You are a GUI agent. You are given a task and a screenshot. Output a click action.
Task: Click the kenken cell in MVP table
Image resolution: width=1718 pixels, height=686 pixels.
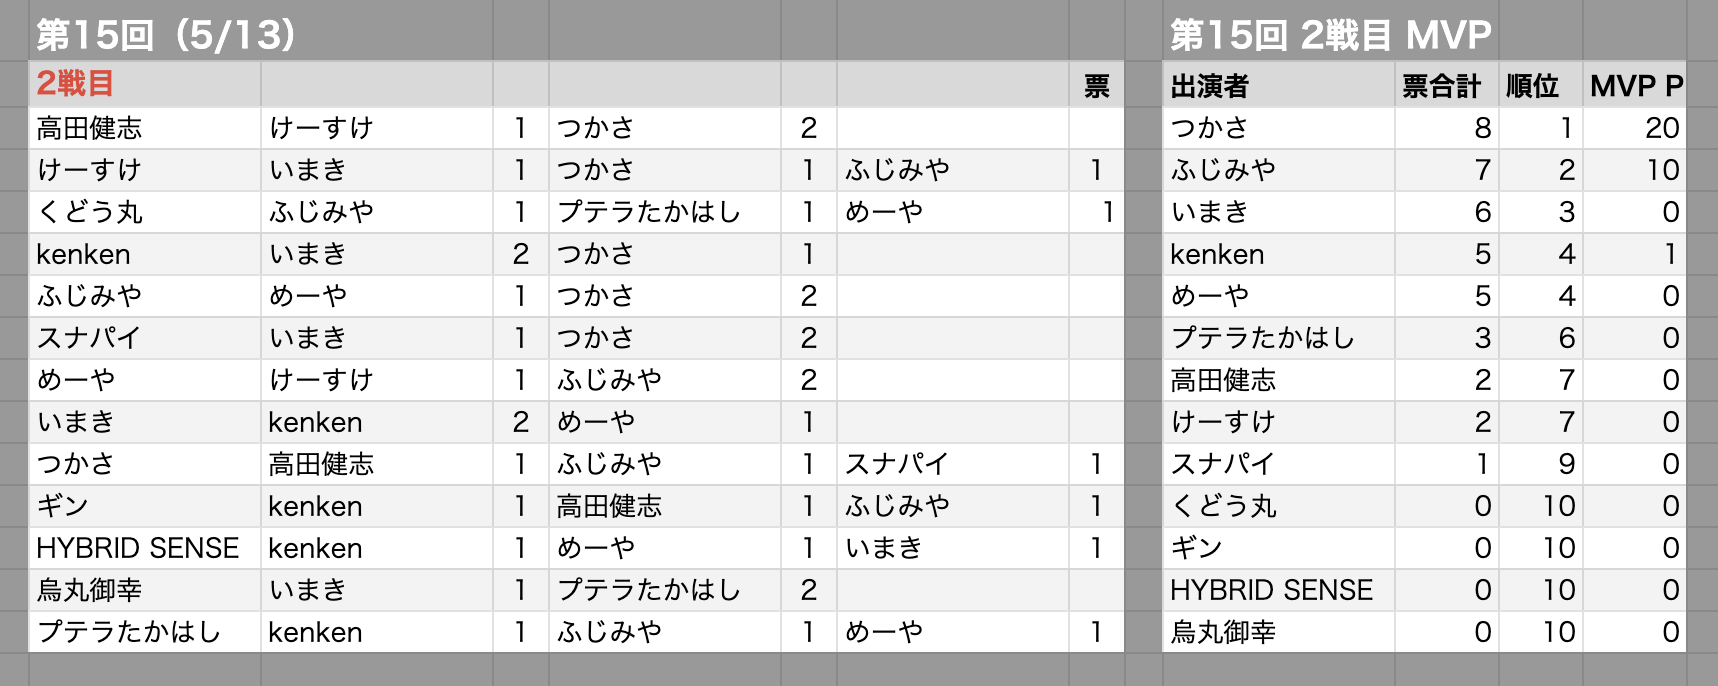(x=1217, y=254)
